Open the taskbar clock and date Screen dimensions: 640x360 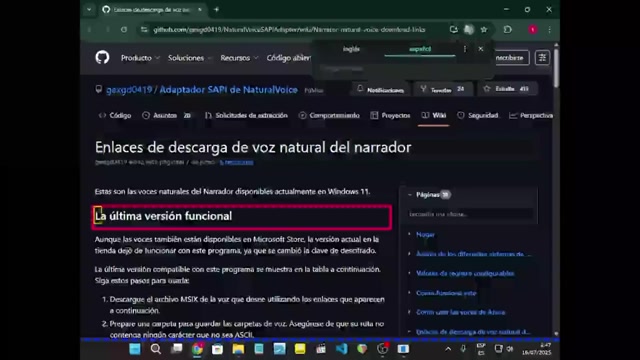536,349
